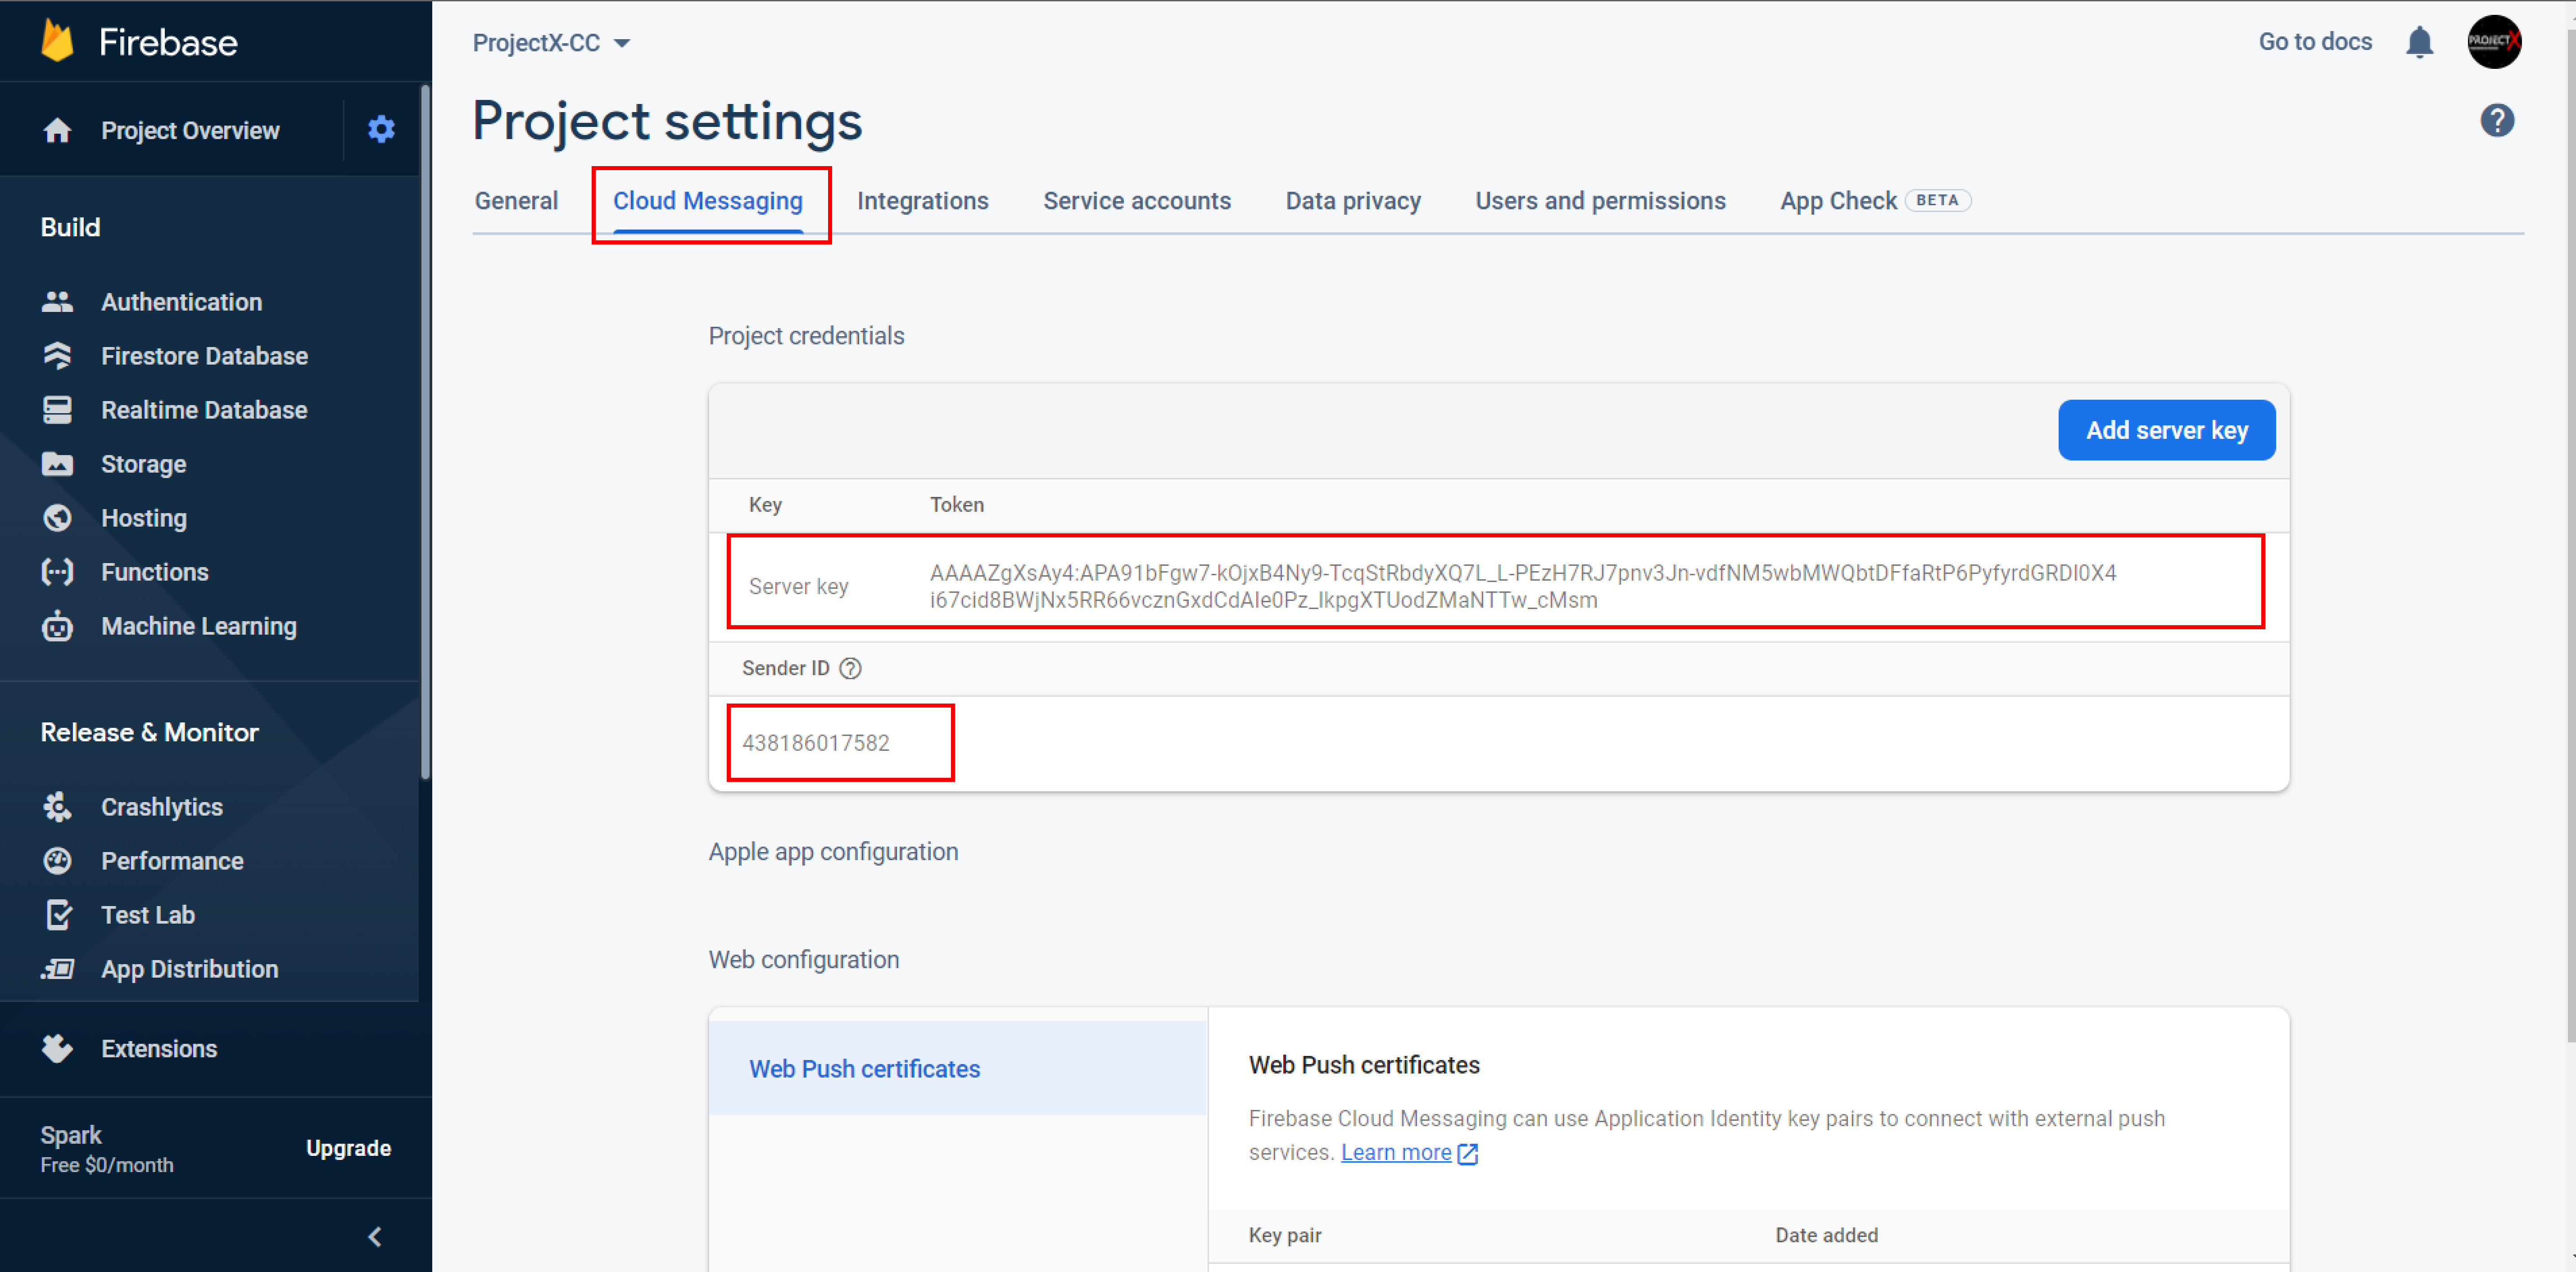Viewport: 2576px width, 1272px height.
Task: Open App Distribution in sidebar
Action: (190, 968)
